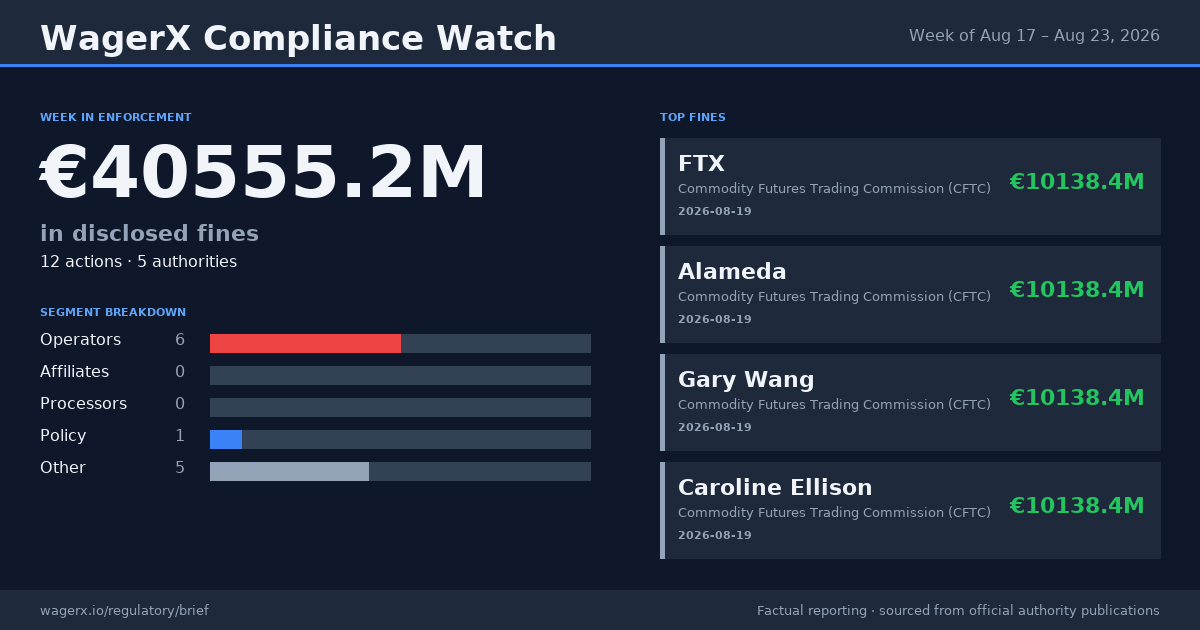Click the empty Affiliates bar
This screenshot has height=630, width=1200.
click(x=400, y=375)
